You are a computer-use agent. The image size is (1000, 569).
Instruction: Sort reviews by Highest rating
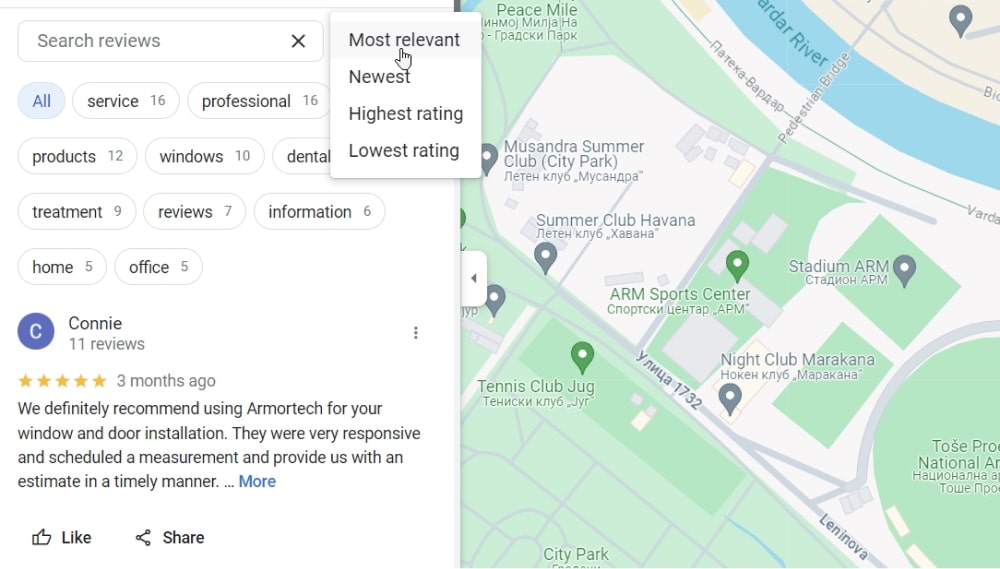tap(405, 114)
